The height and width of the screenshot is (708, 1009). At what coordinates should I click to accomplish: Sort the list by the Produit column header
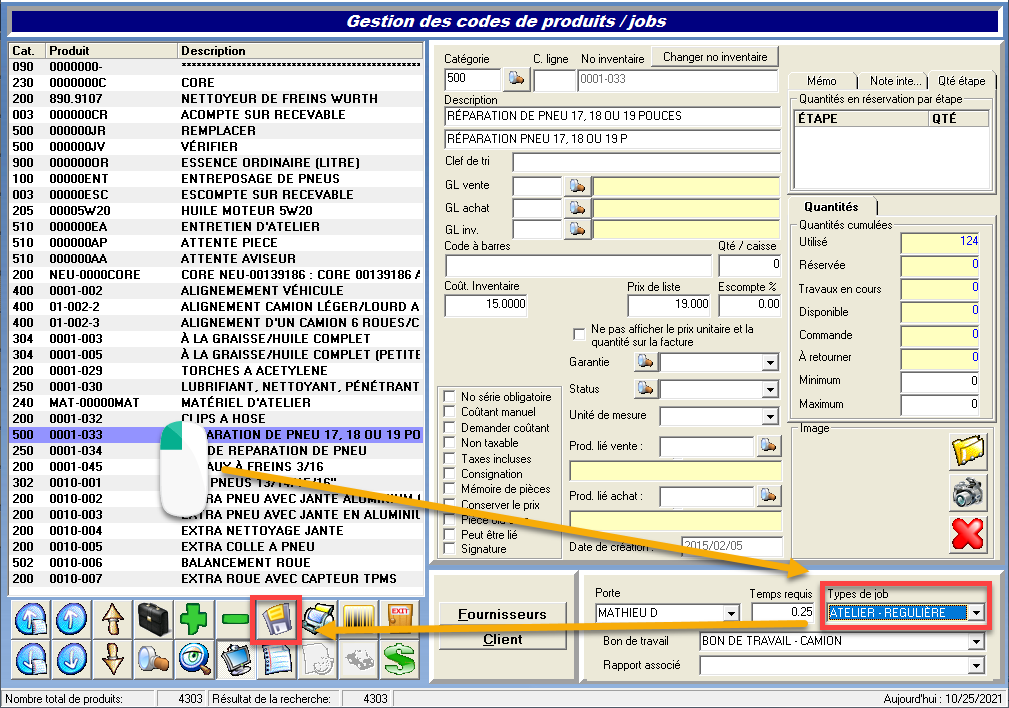112,51
